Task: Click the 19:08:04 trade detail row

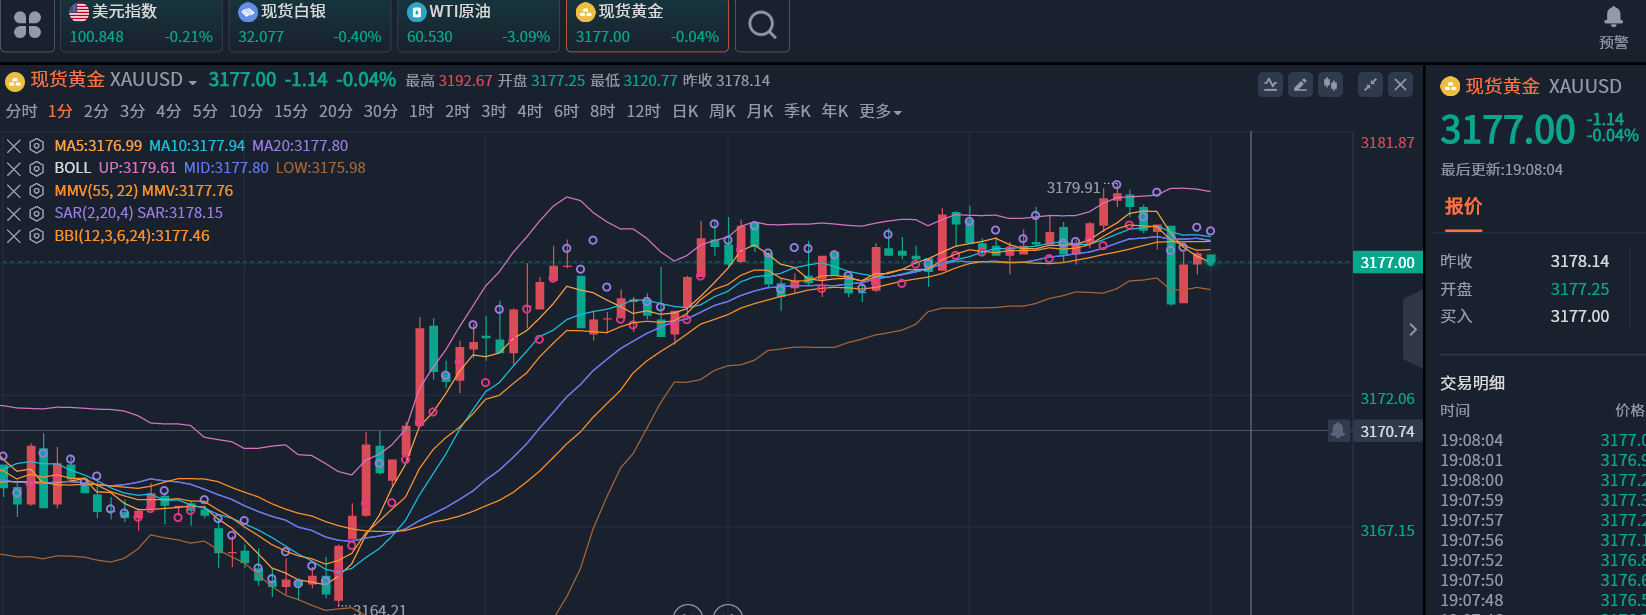Action: 1543,440
